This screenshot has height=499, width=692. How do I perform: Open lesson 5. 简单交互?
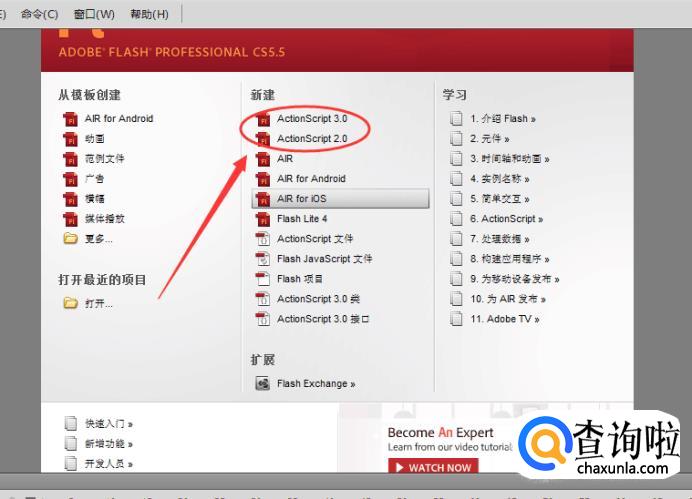pos(500,199)
